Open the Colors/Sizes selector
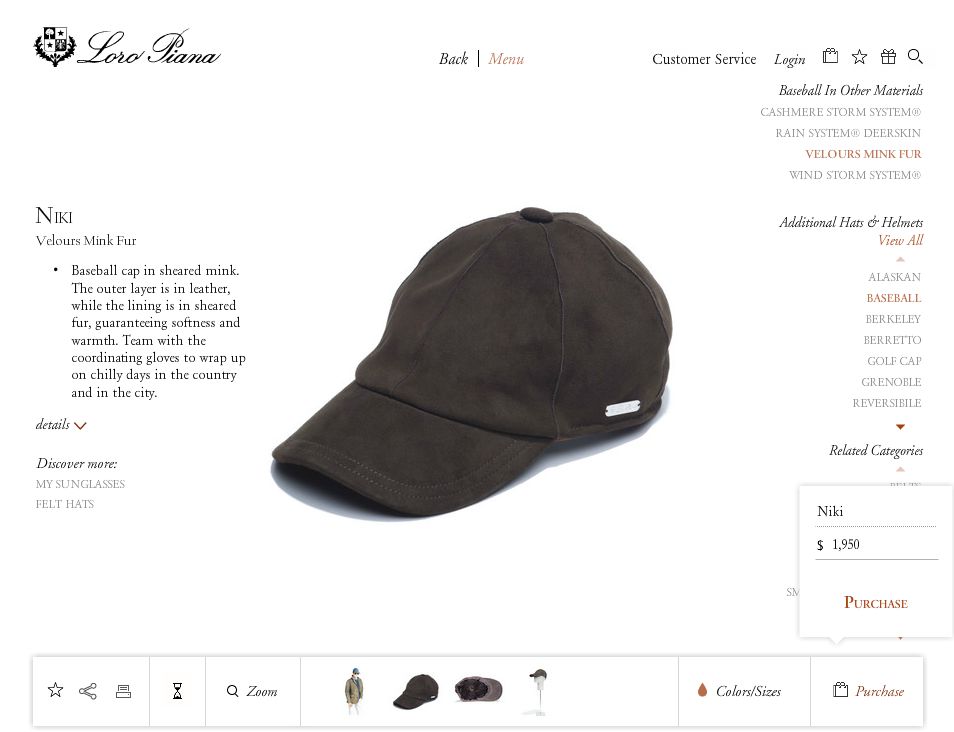Image resolution: width=954 pixels, height=732 pixels. click(739, 691)
